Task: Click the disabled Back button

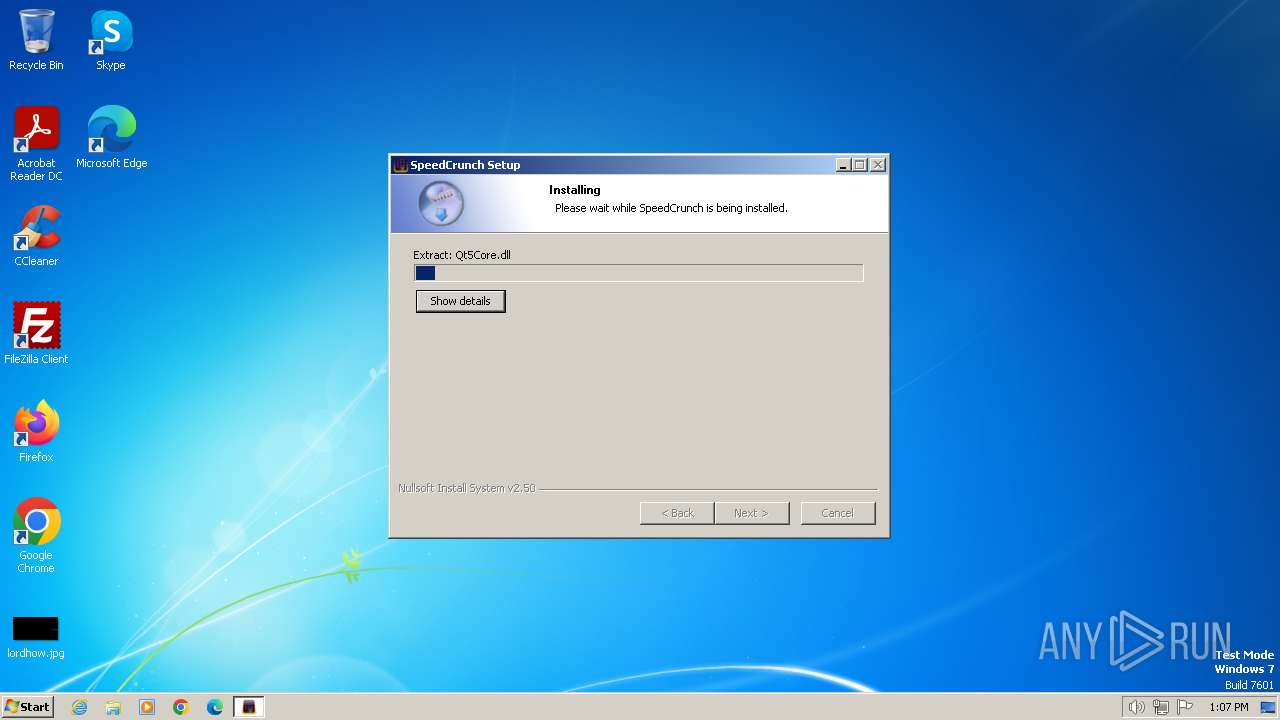Action: 677,513
